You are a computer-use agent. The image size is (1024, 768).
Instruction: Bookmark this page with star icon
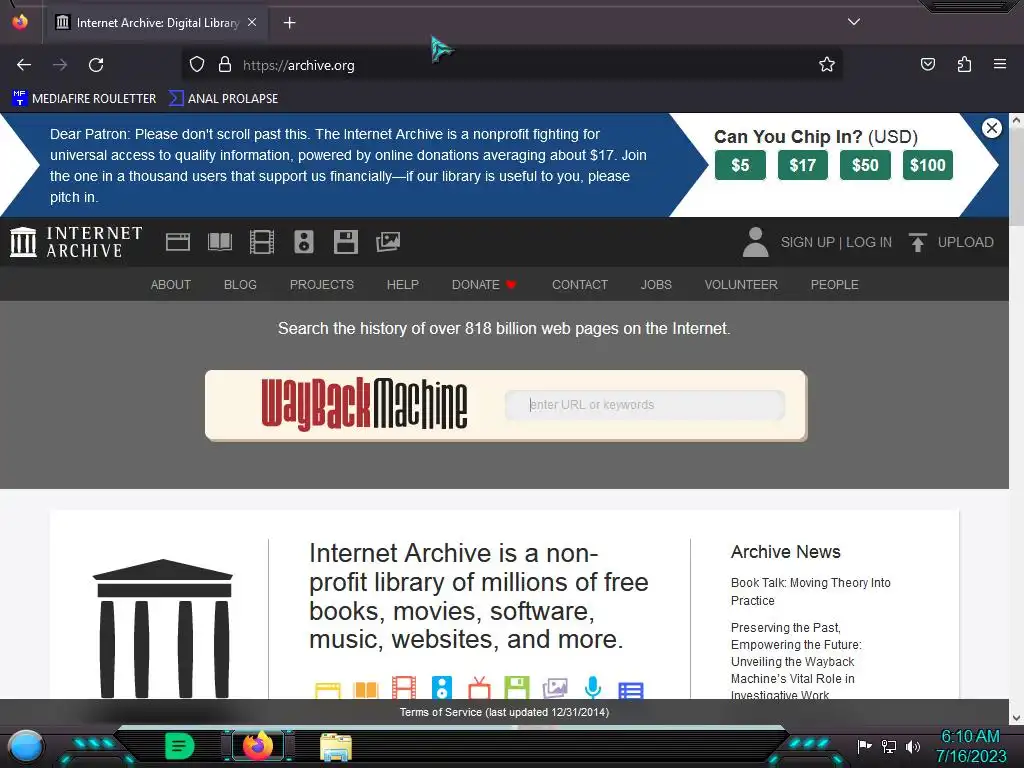click(827, 65)
